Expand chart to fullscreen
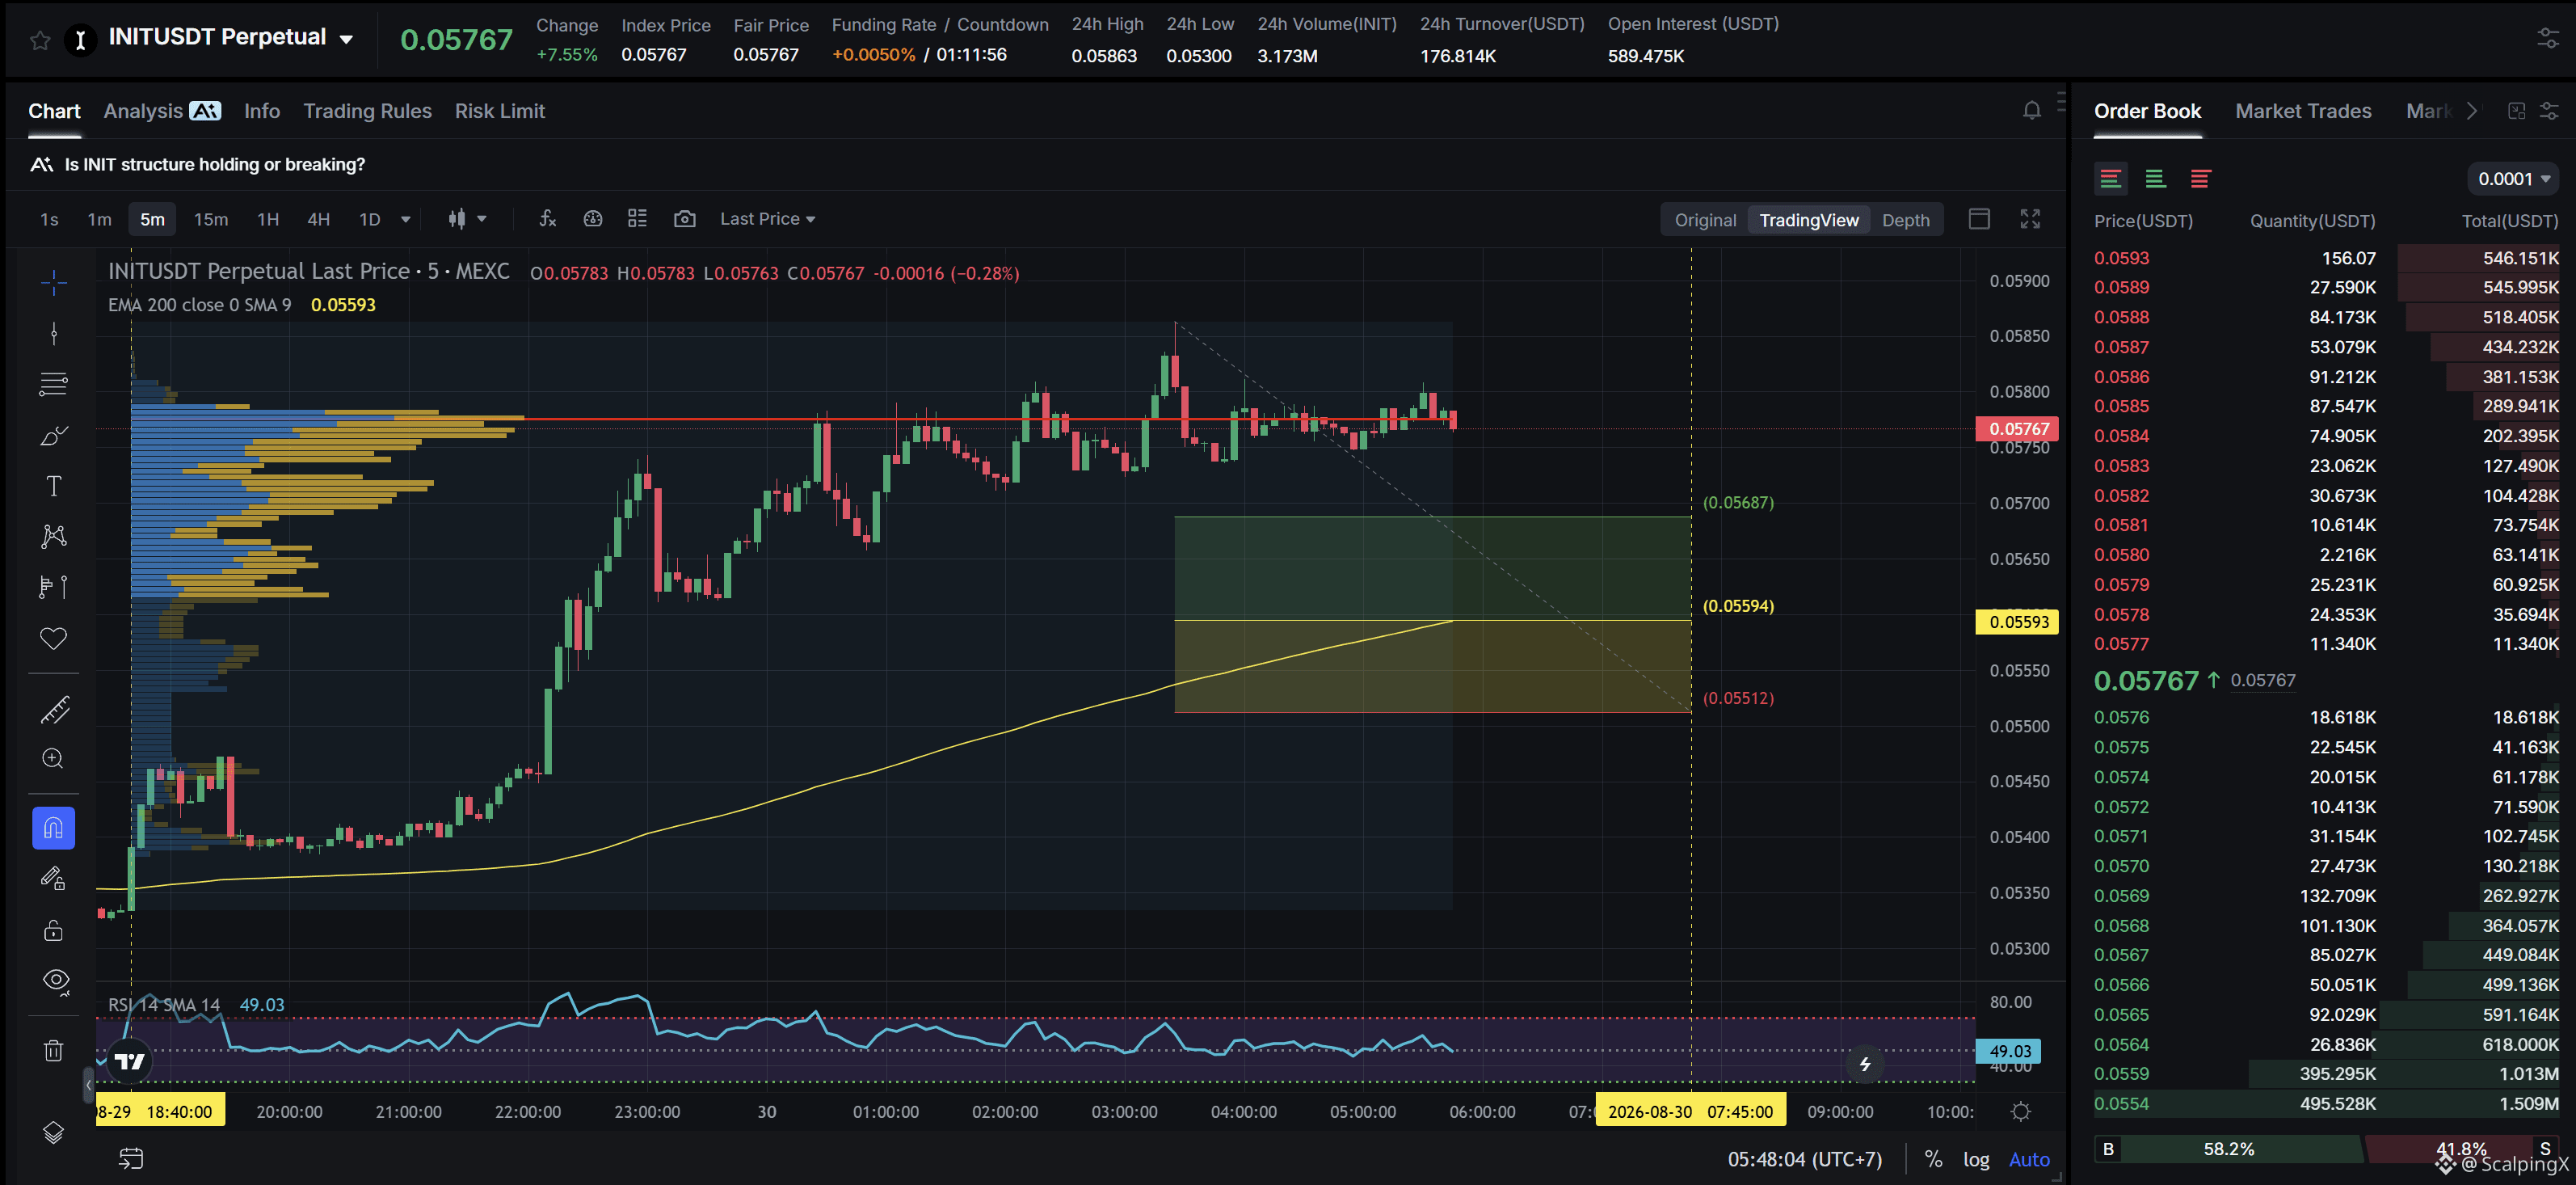This screenshot has width=2576, height=1185. pos(2030,219)
